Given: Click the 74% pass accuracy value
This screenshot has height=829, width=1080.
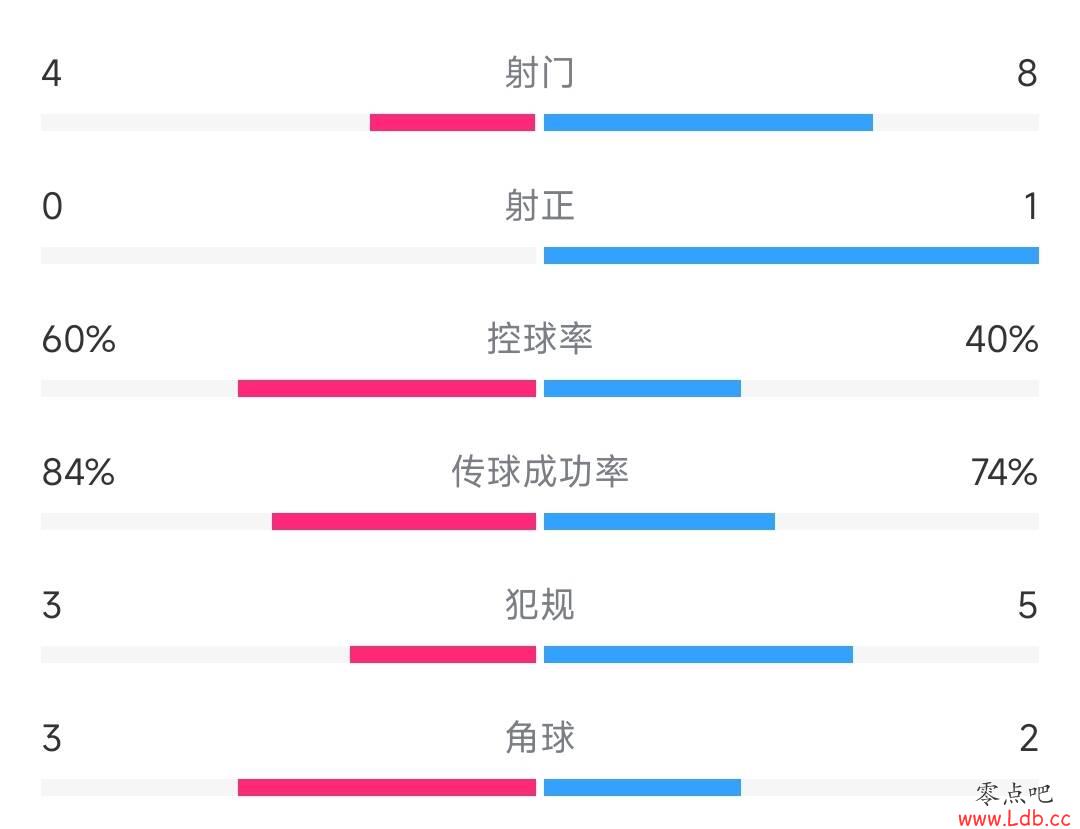Looking at the screenshot, I should (1004, 472).
